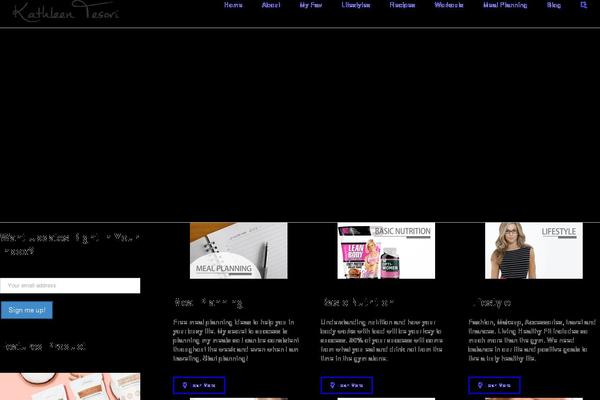Open the Blog menu item

click(554, 5)
